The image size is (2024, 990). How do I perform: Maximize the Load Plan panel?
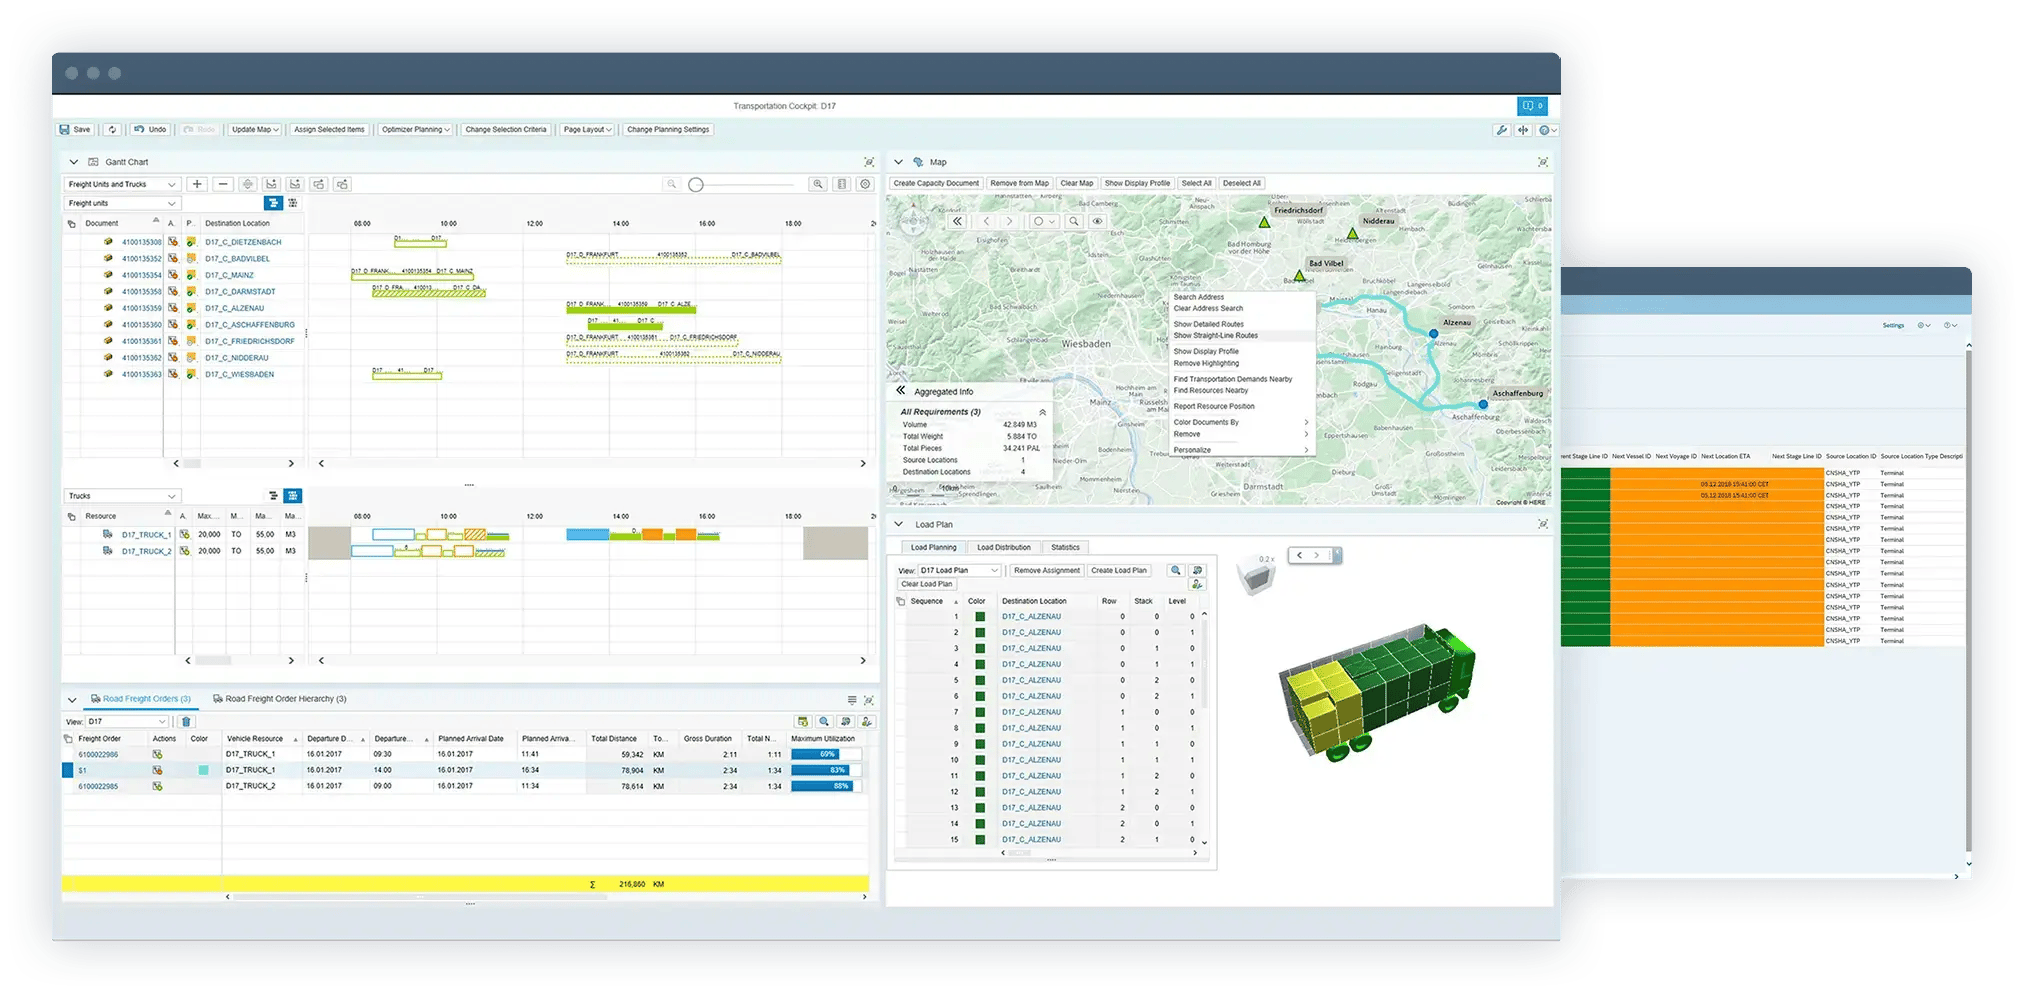pyautogui.click(x=1543, y=524)
